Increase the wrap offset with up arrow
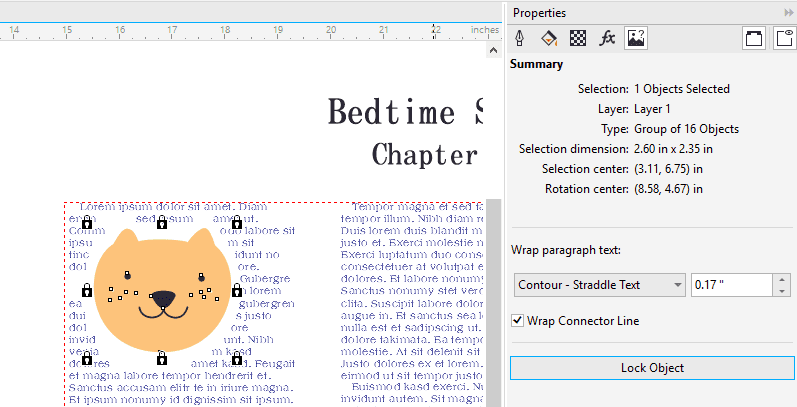Screen dimensions: 797x407 click(783, 279)
